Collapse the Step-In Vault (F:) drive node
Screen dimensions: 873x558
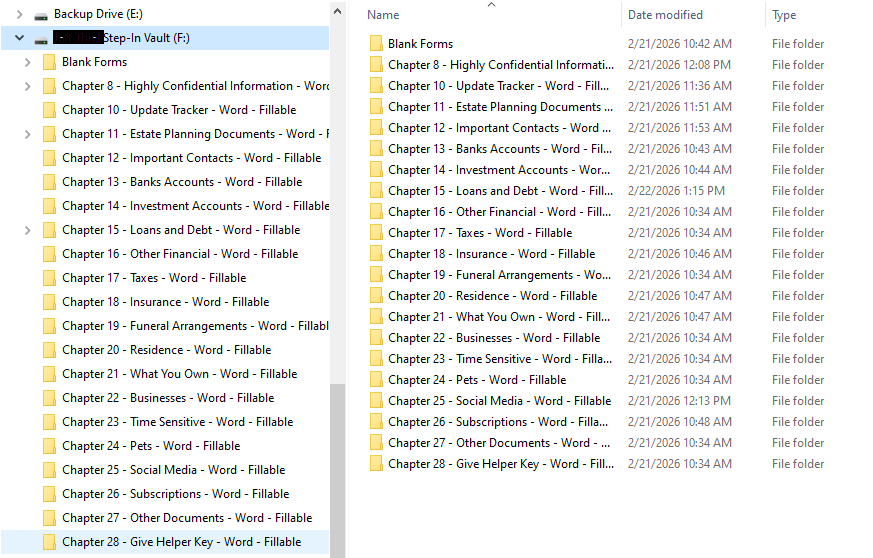pos(19,38)
